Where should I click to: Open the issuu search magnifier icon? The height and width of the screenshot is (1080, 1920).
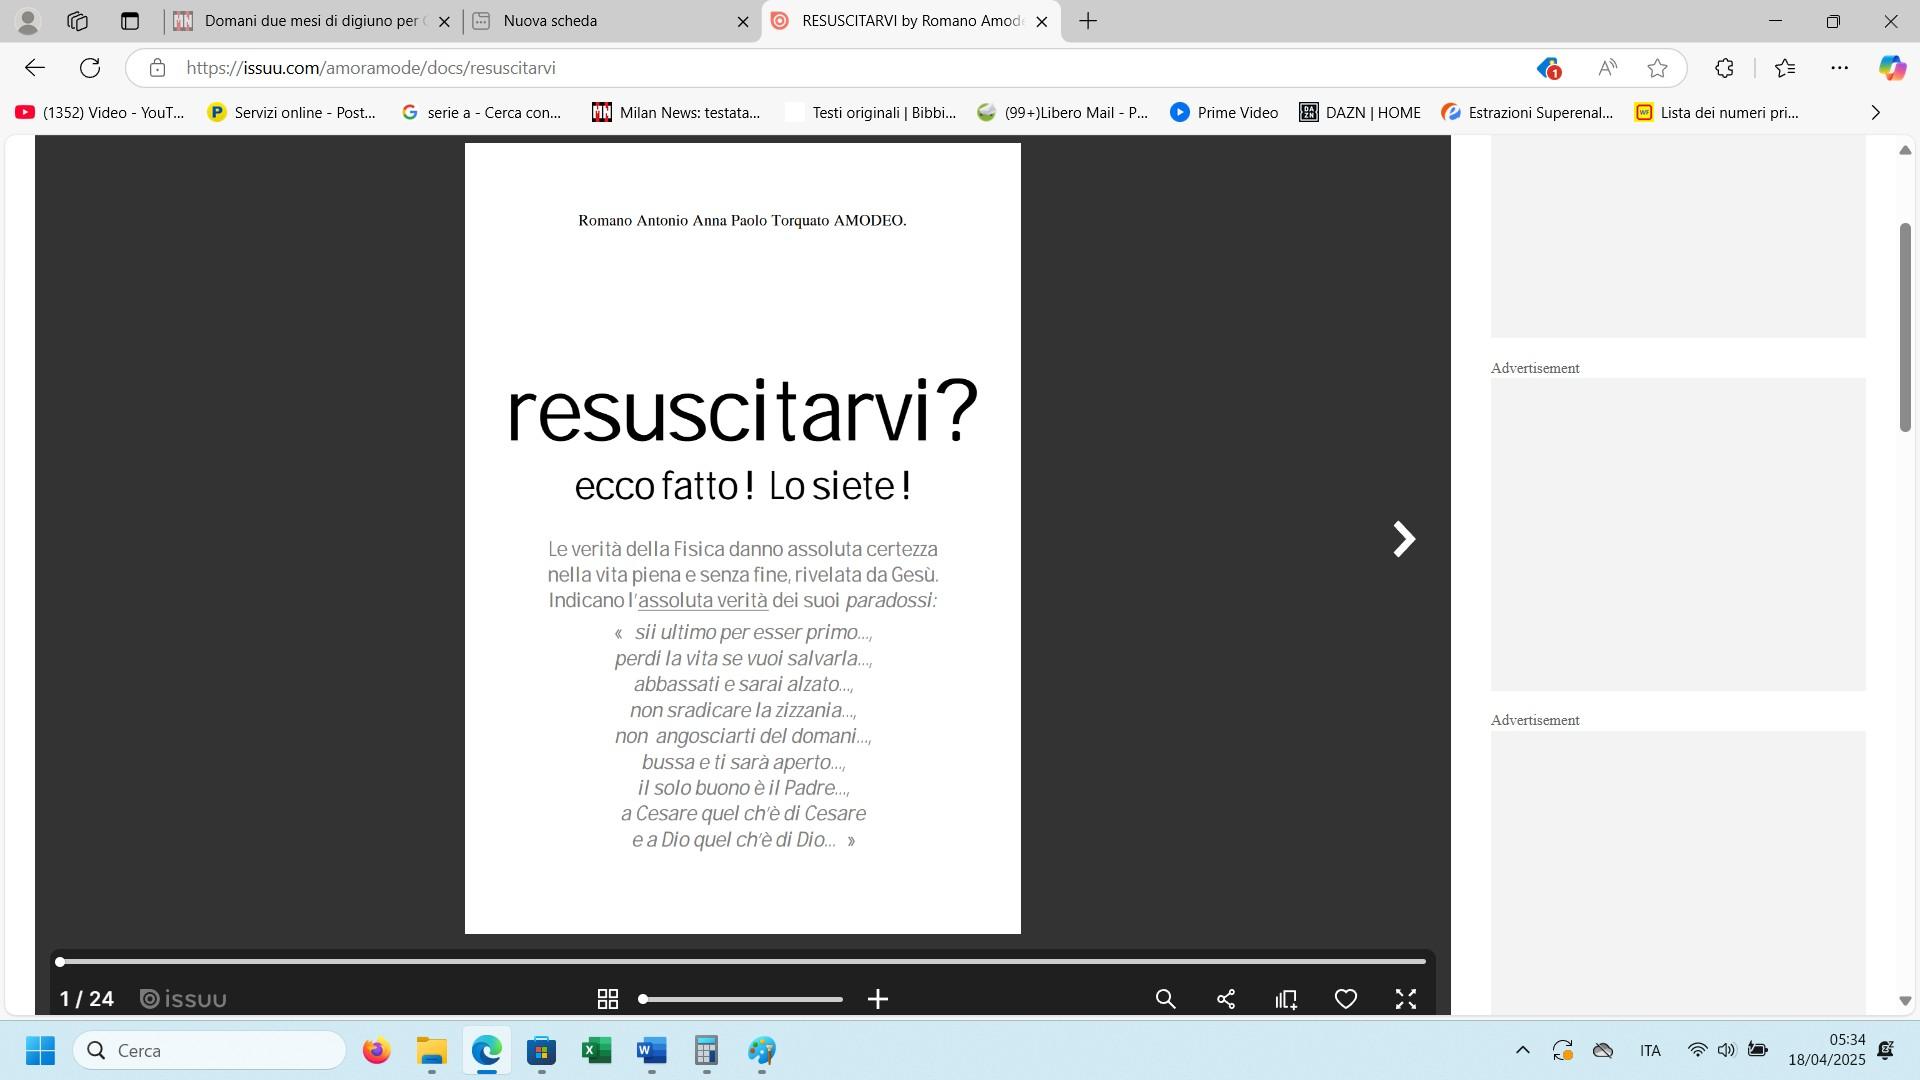pyautogui.click(x=1165, y=999)
